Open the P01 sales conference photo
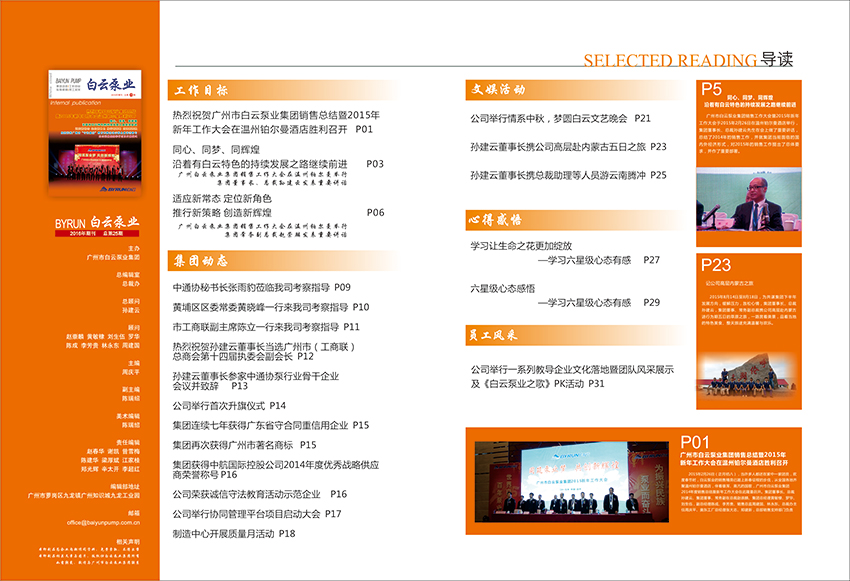 pos(617,507)
